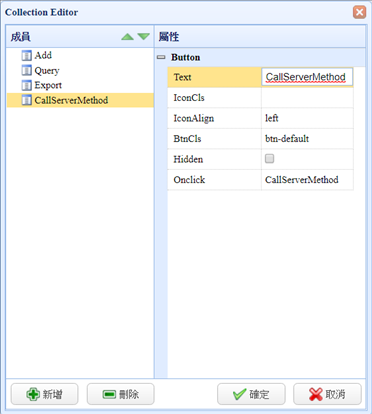Click the 成員 panel header
Image resolution: width=372 pixels, height=414 pixels.
[80, 37]
